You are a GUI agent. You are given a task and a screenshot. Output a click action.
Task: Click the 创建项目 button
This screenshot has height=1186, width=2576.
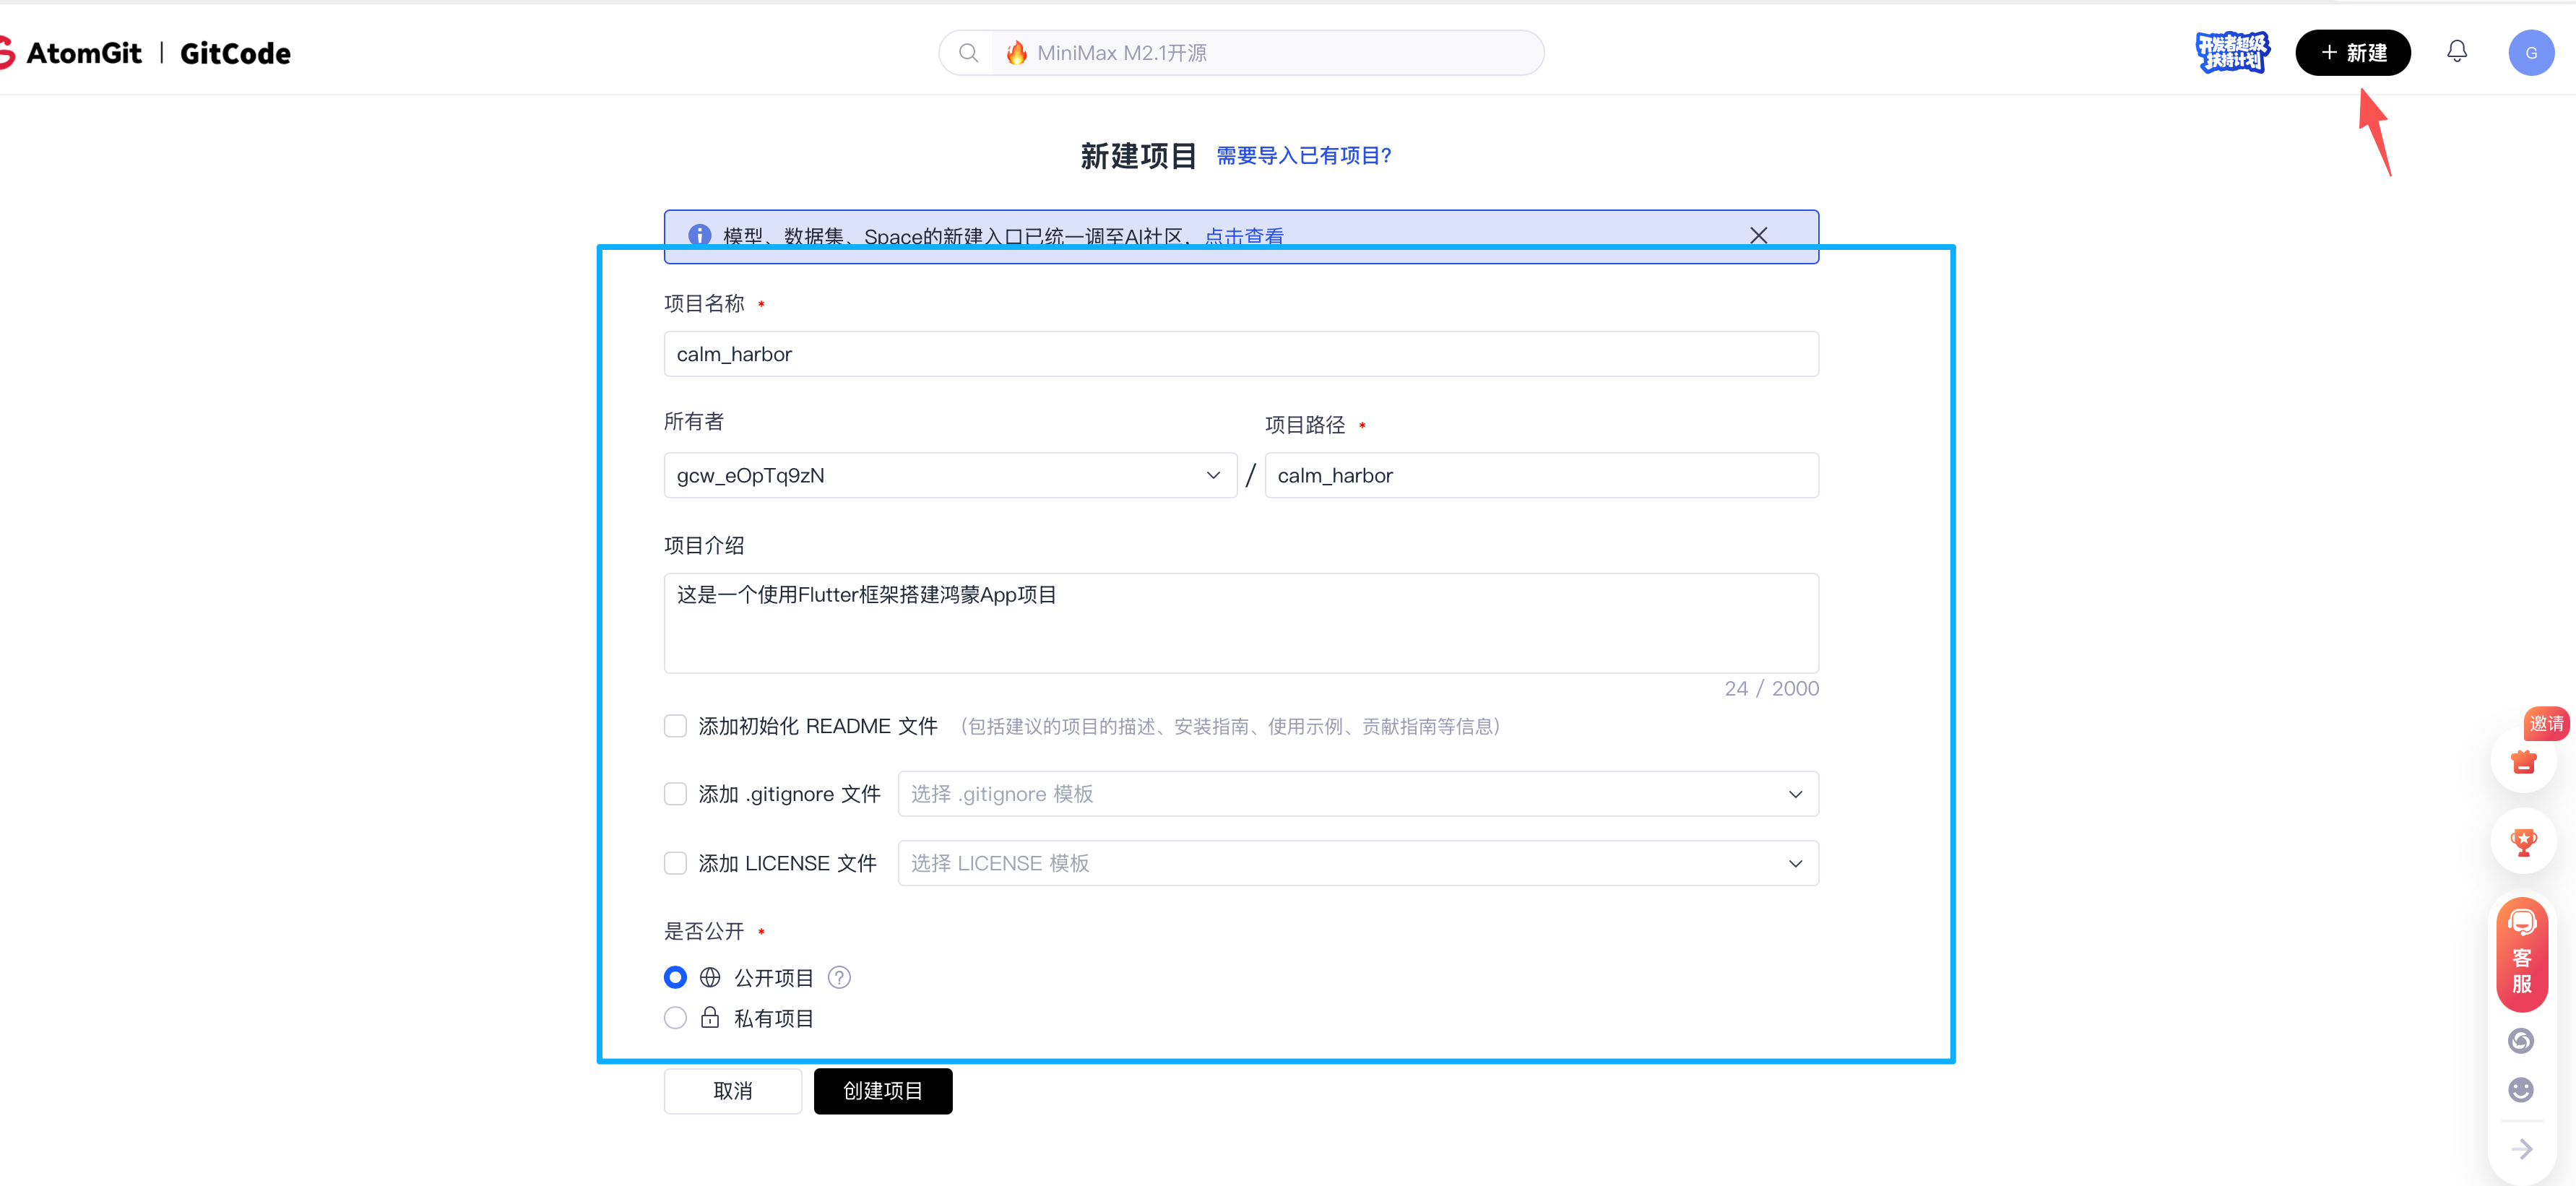(x=882, y=1091)
